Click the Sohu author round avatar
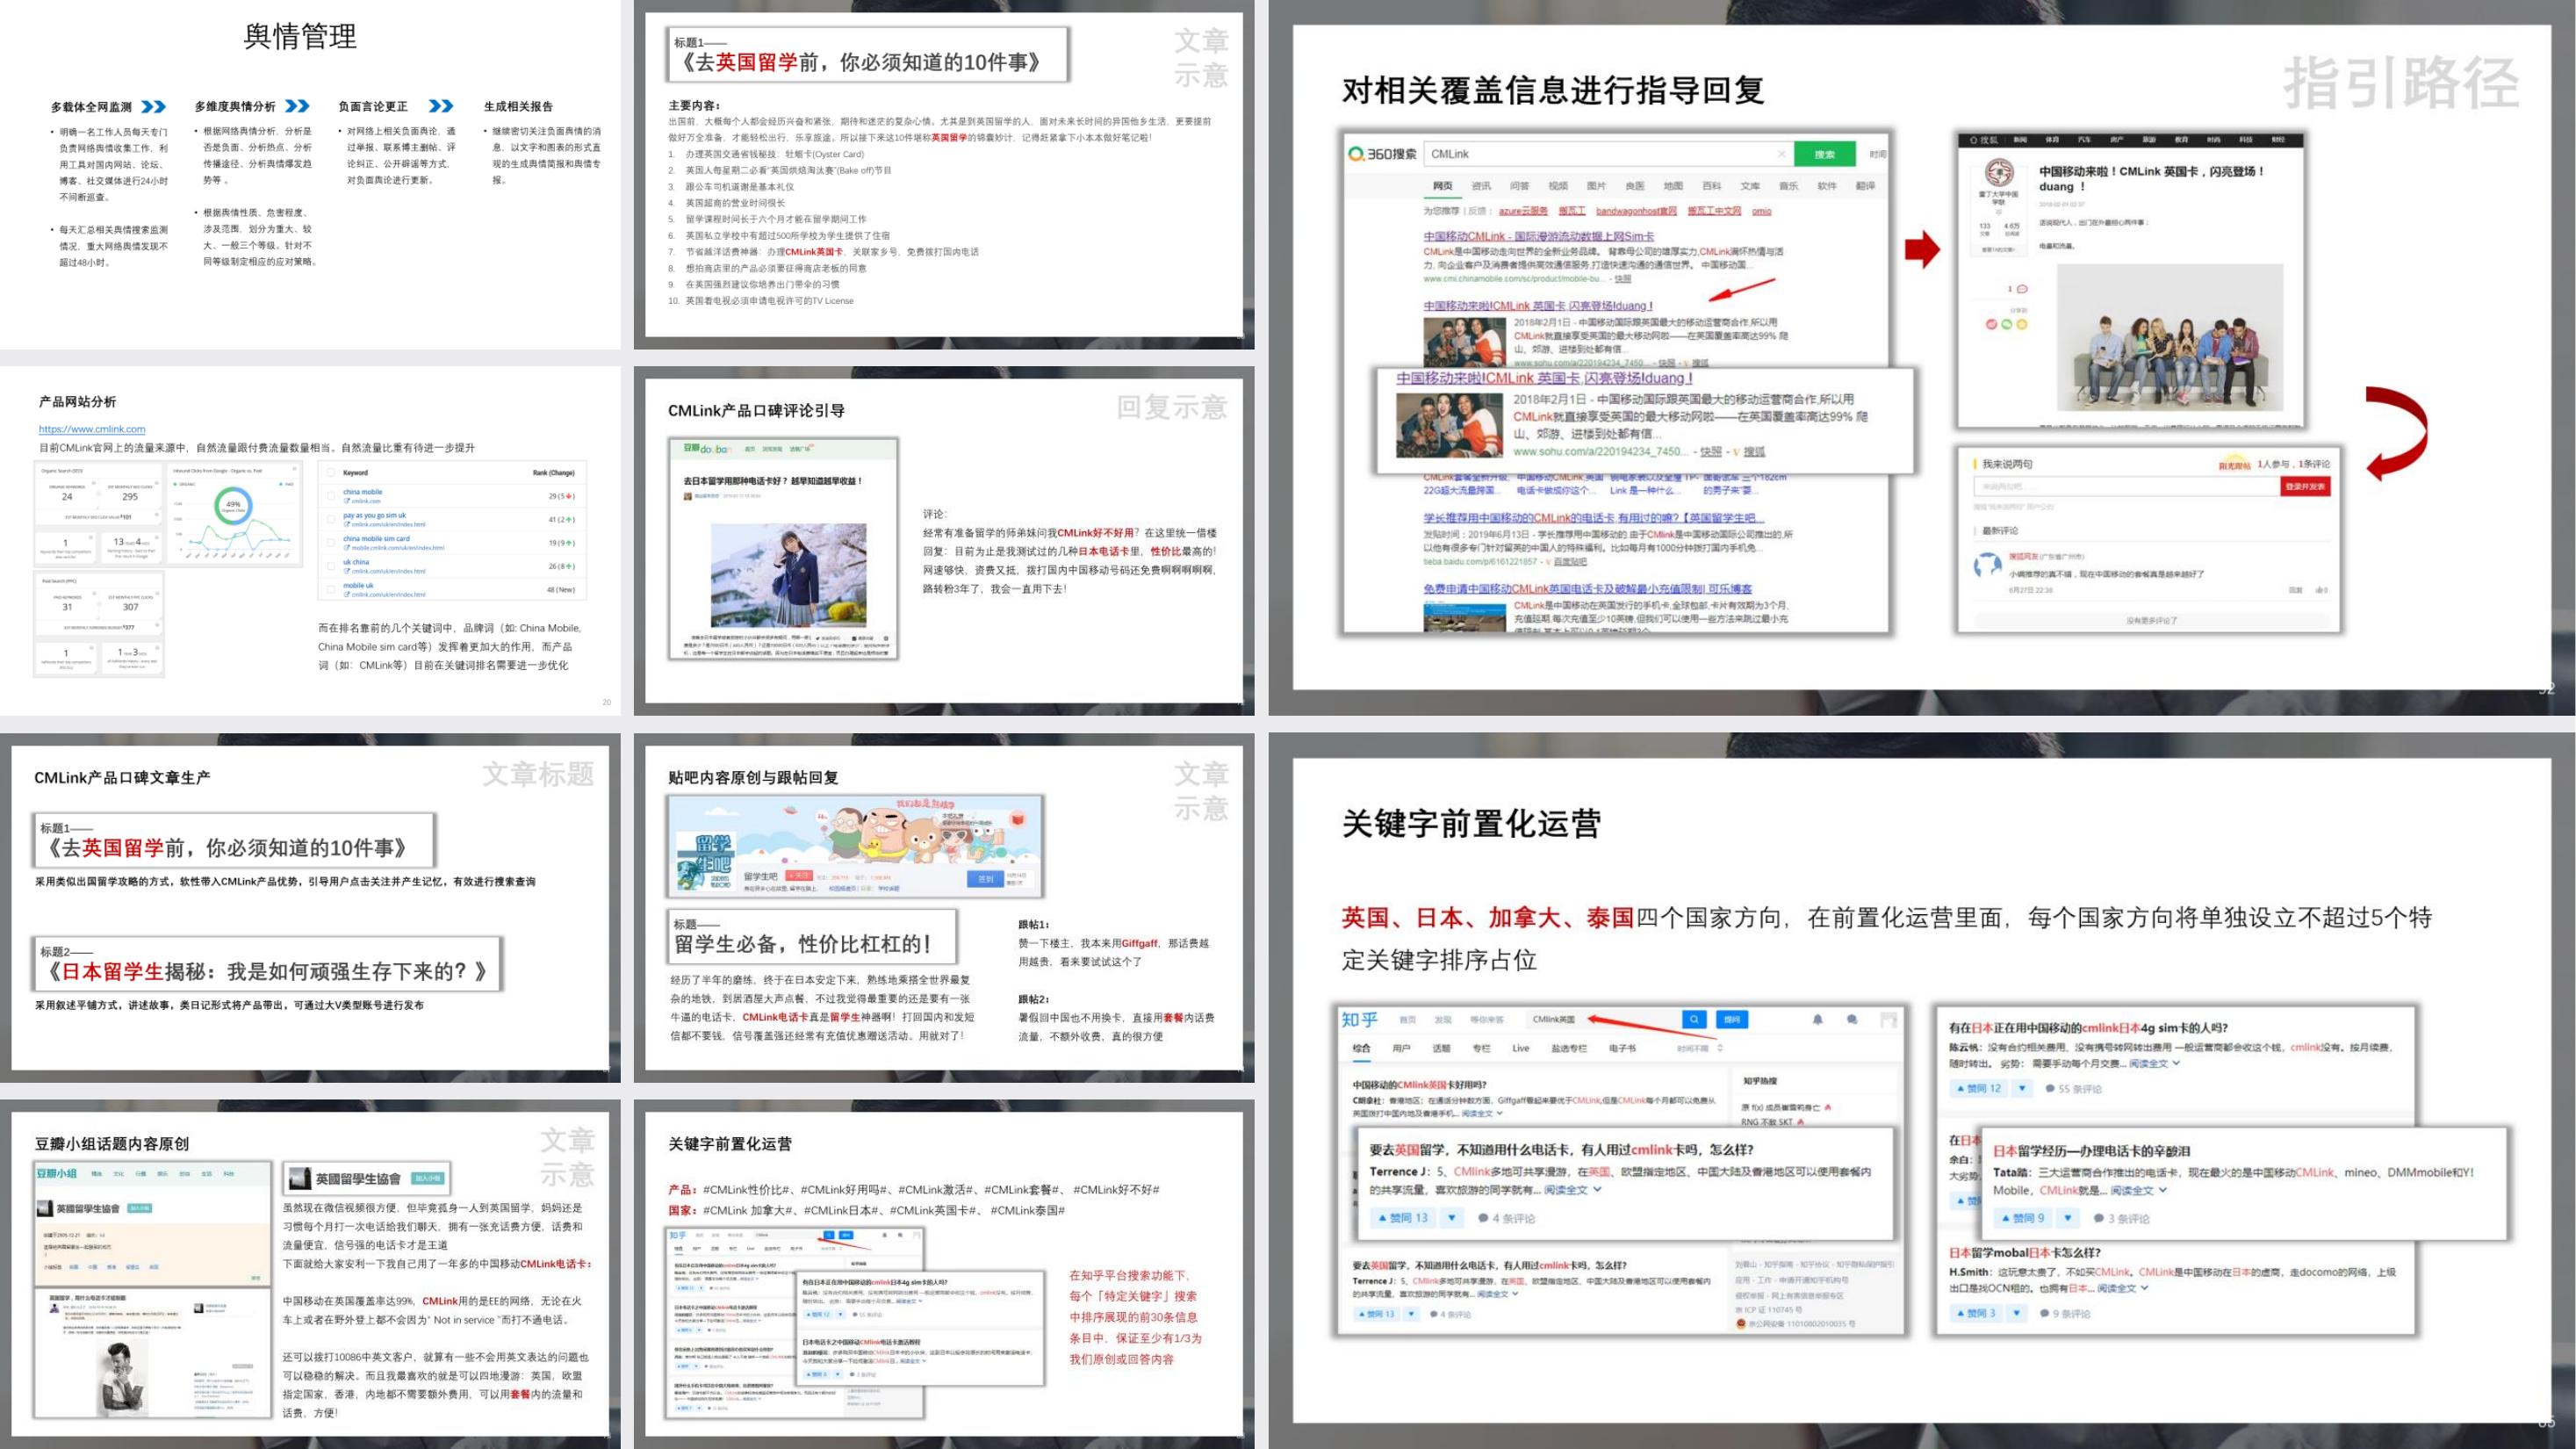The width and height of the screenshot is (2576, 1449). [1999, 172]
